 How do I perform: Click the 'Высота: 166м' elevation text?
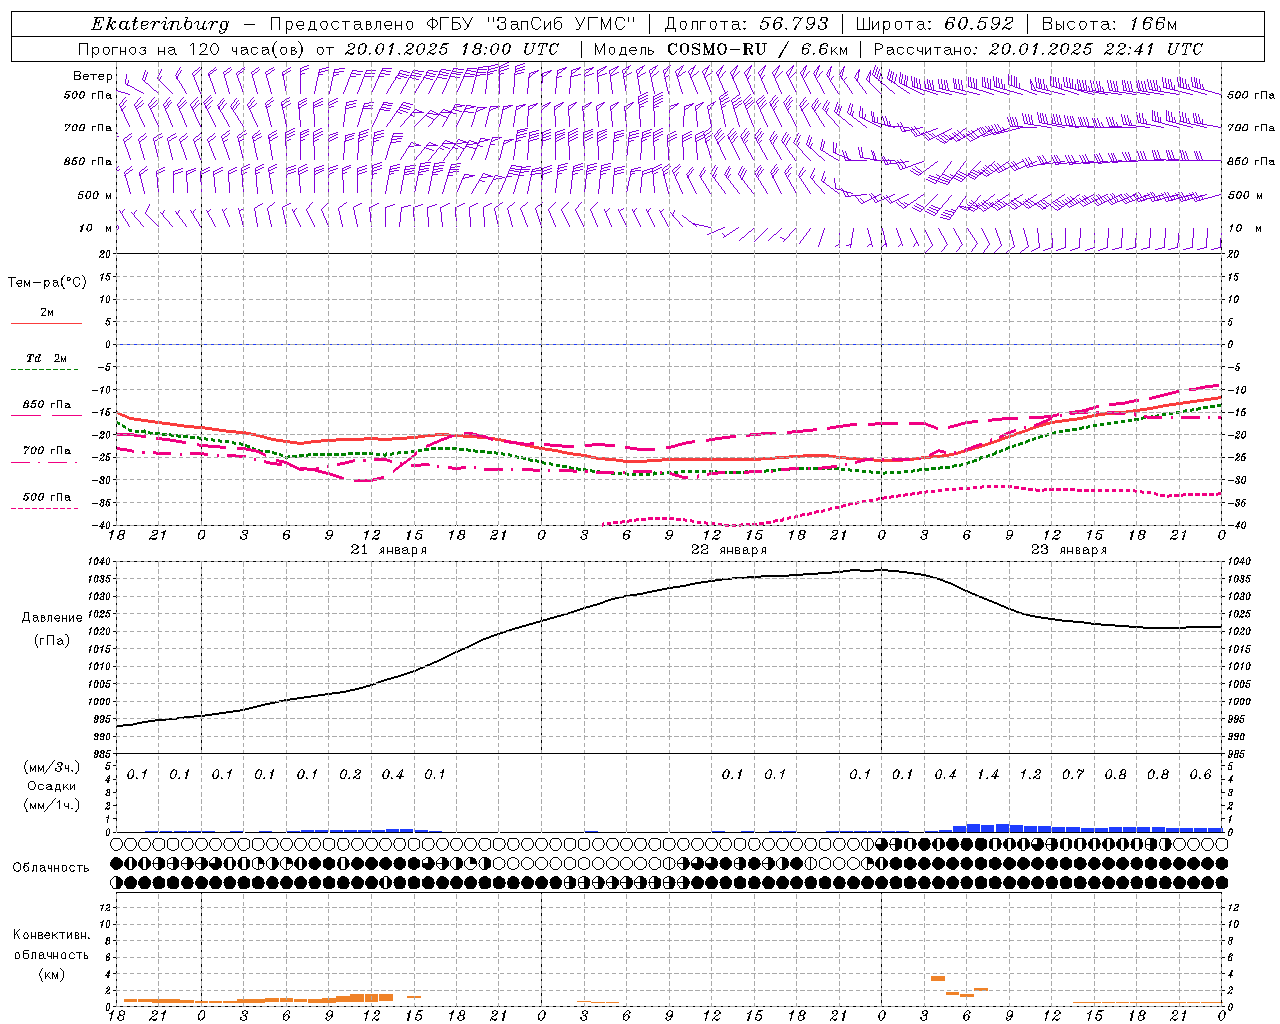pos(1109,24)
